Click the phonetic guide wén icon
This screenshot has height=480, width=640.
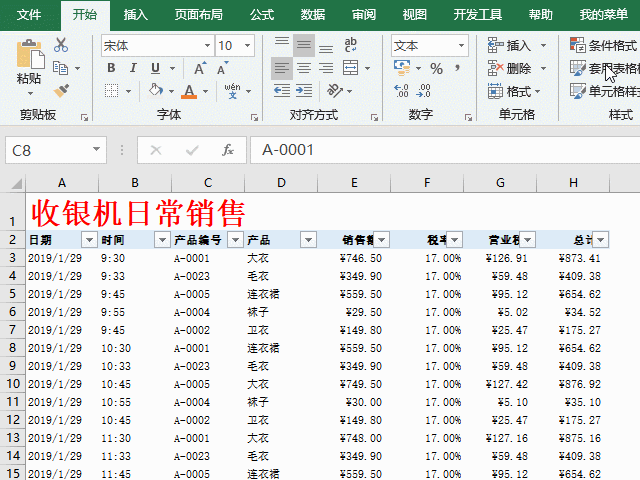232,91
